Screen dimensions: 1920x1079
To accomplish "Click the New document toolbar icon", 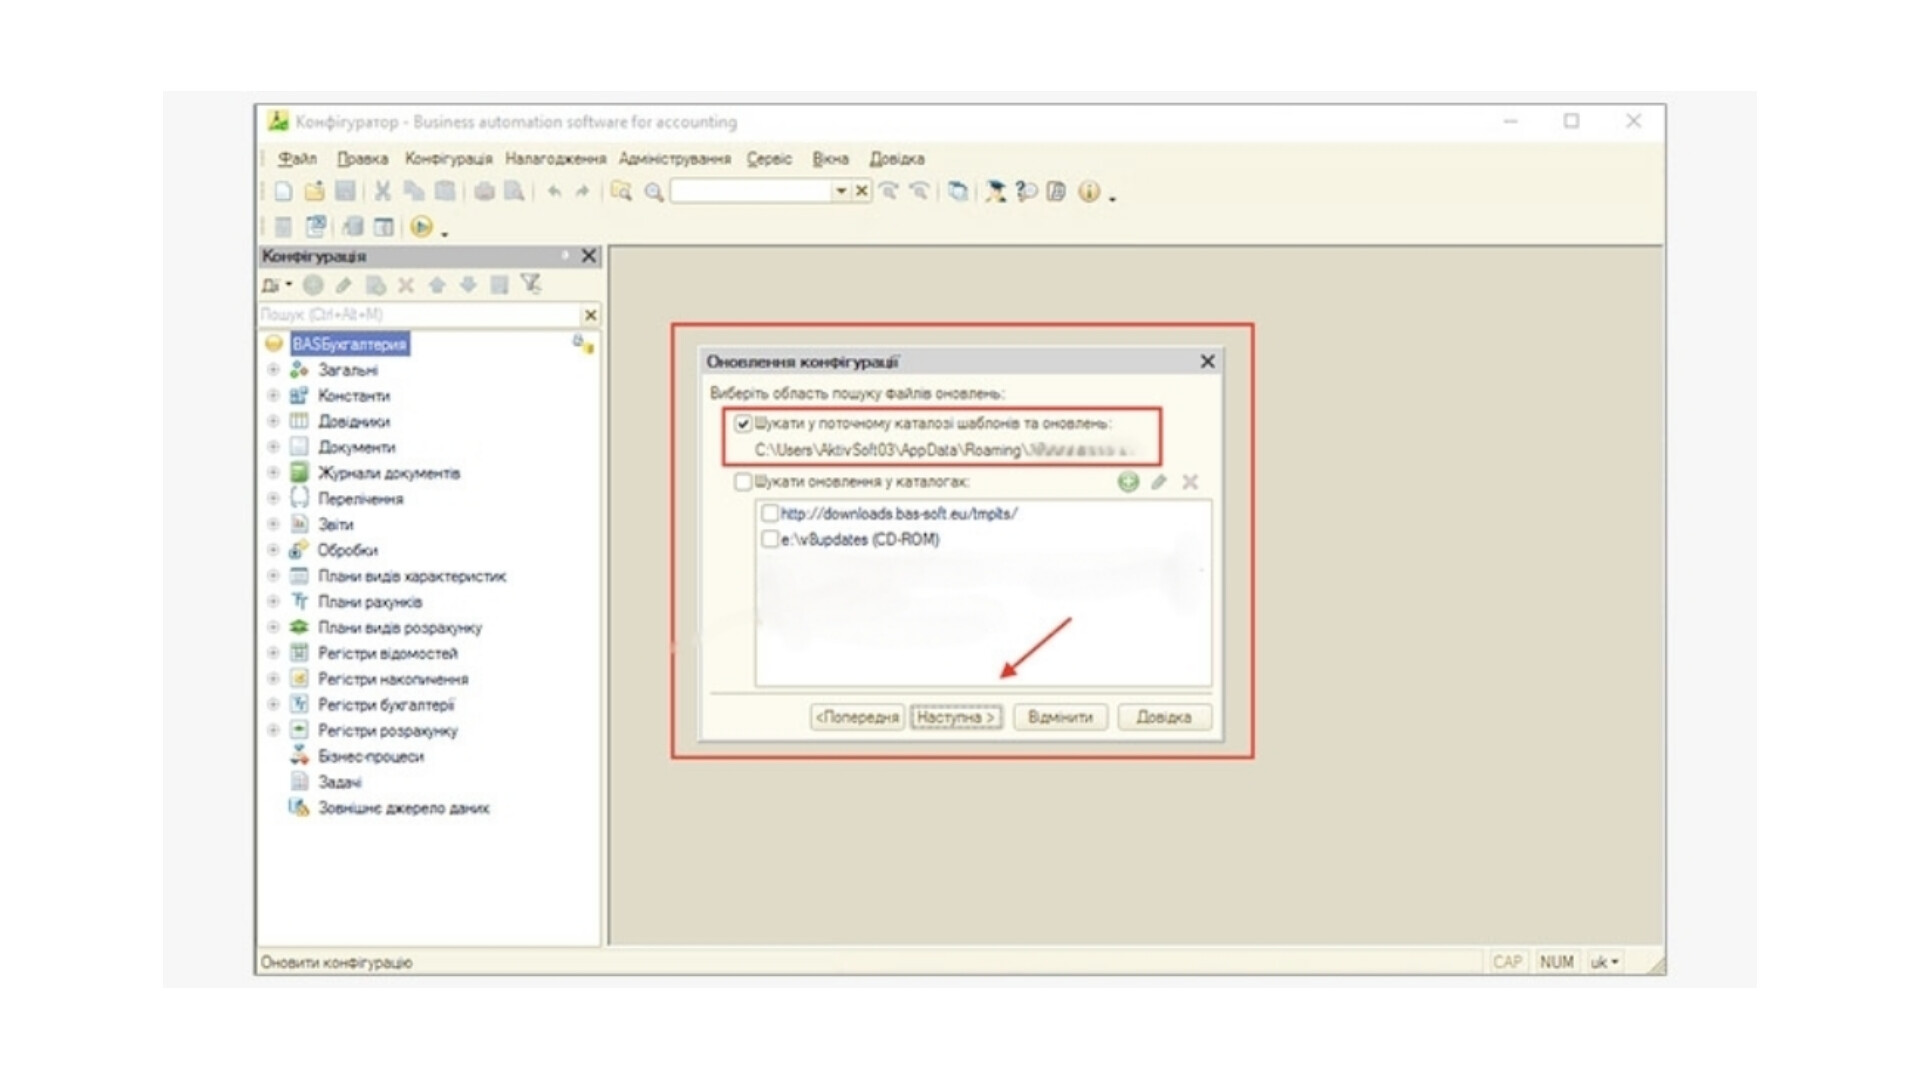I will [x=284, y=192].
